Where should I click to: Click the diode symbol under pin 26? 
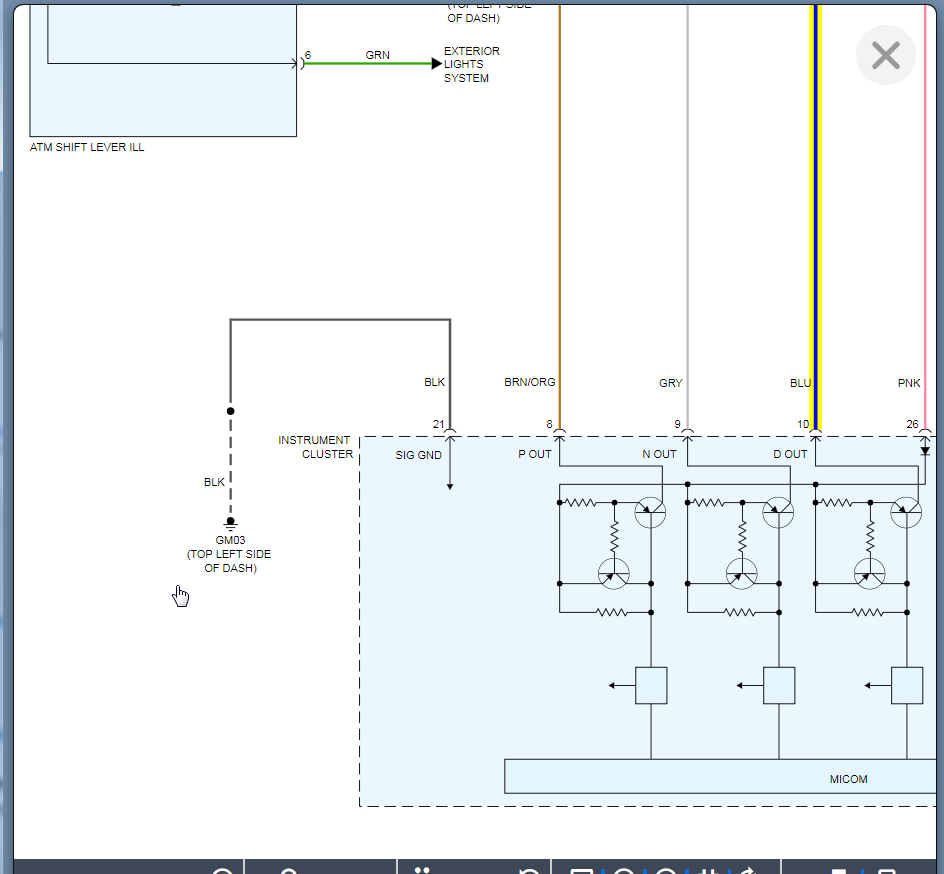point(925,451)
